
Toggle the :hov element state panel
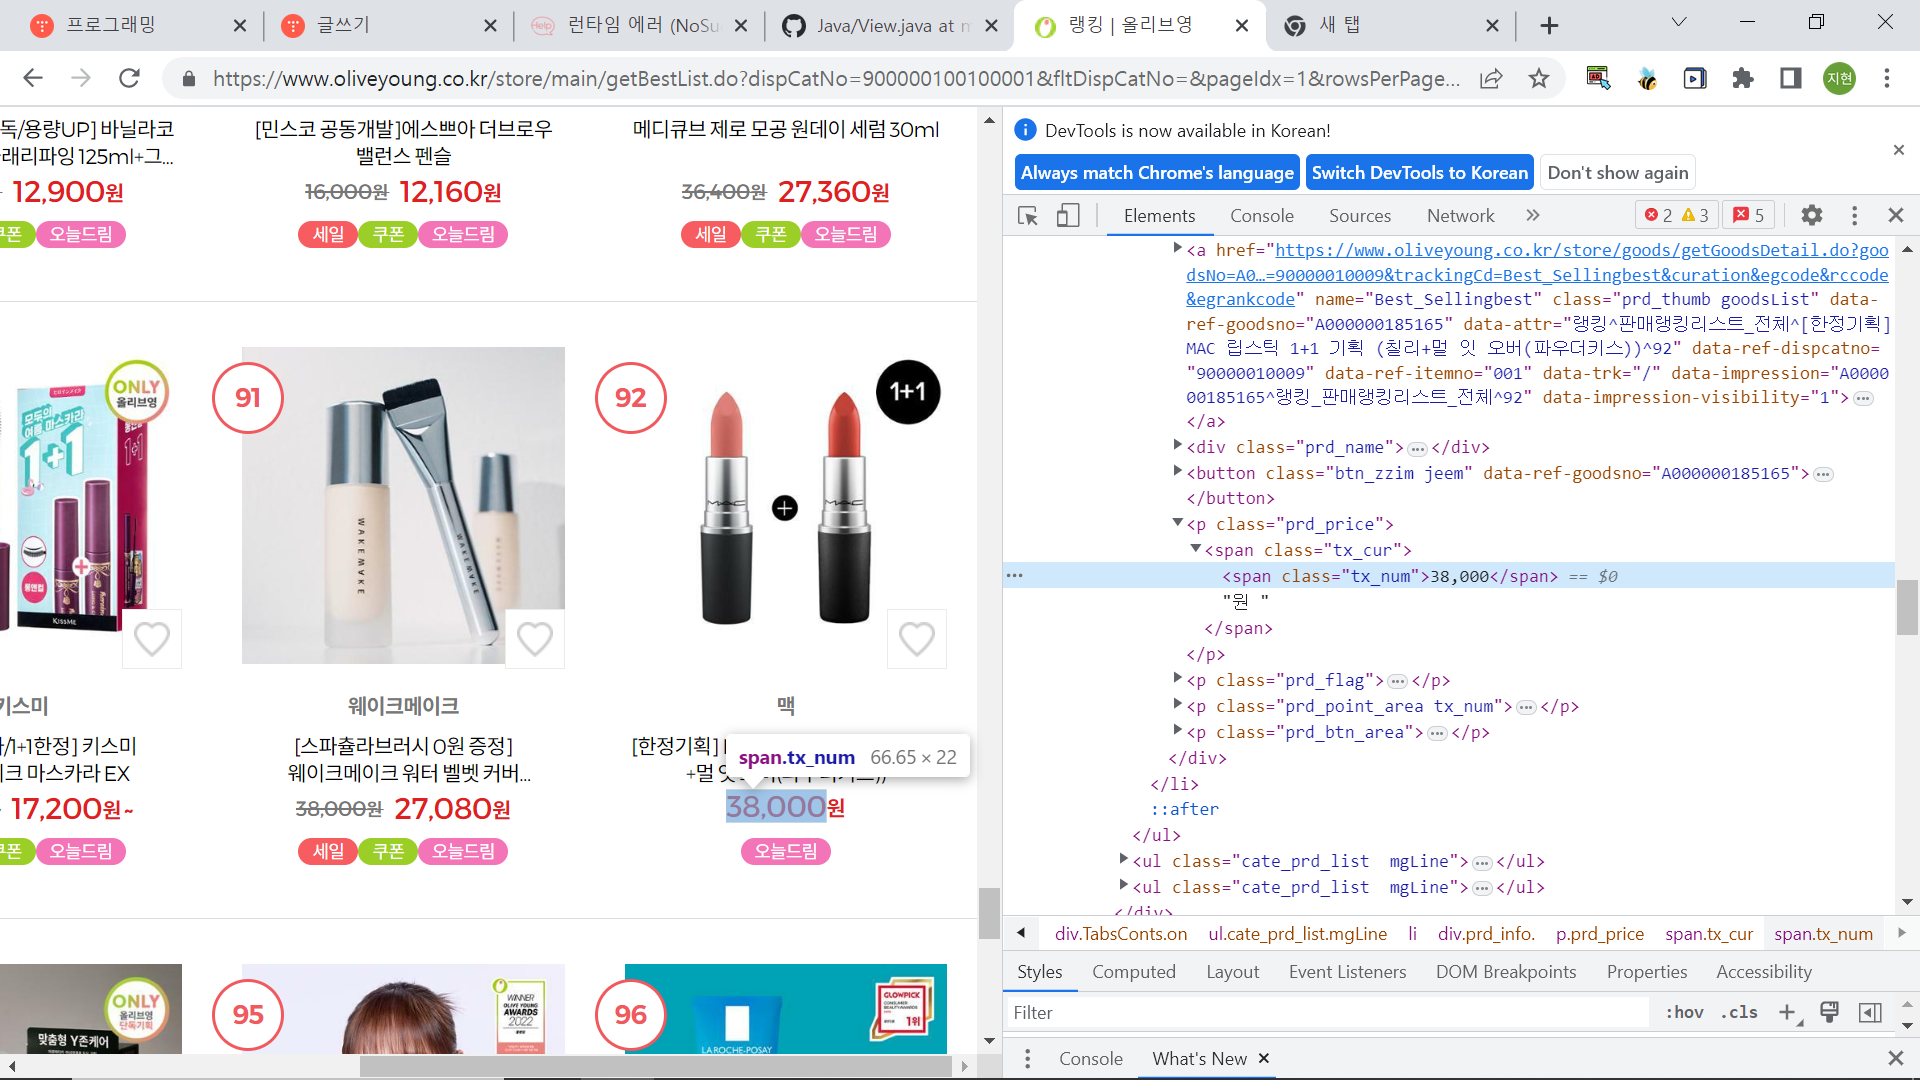pyautogui.click(x=1684, y=1012)
